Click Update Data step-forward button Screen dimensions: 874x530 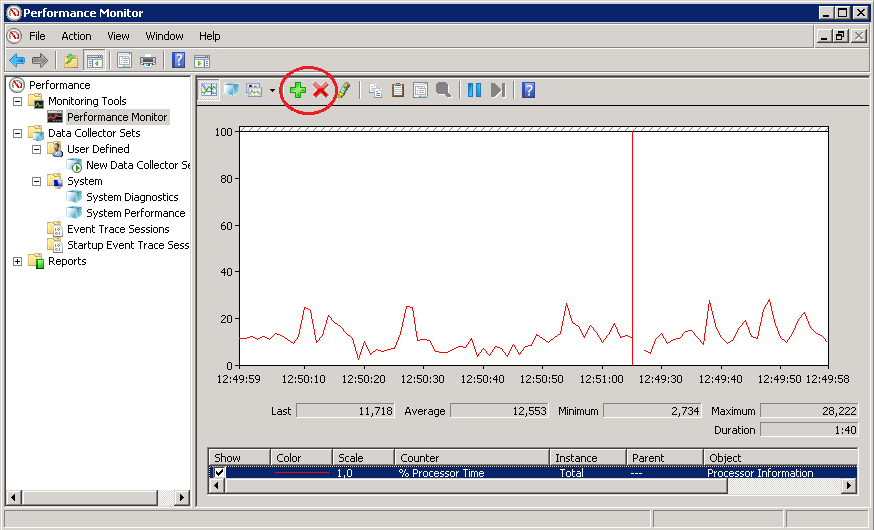(498, 90)
